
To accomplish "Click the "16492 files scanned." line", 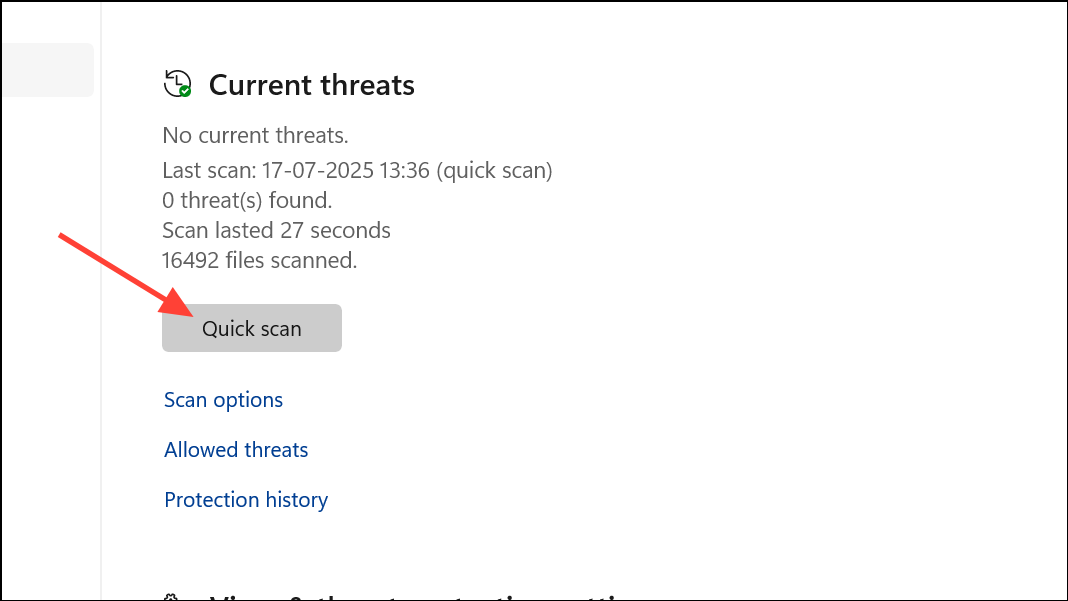I will (259, 260).
